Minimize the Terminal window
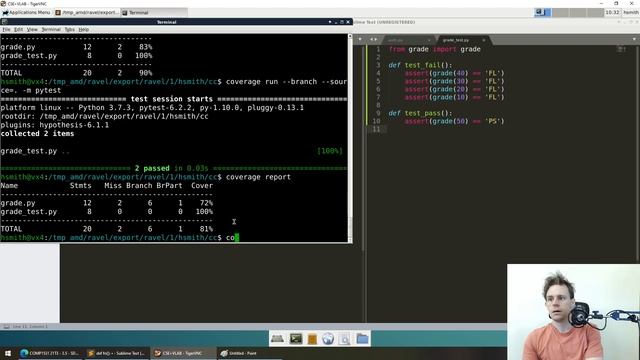 pos(336,22)
